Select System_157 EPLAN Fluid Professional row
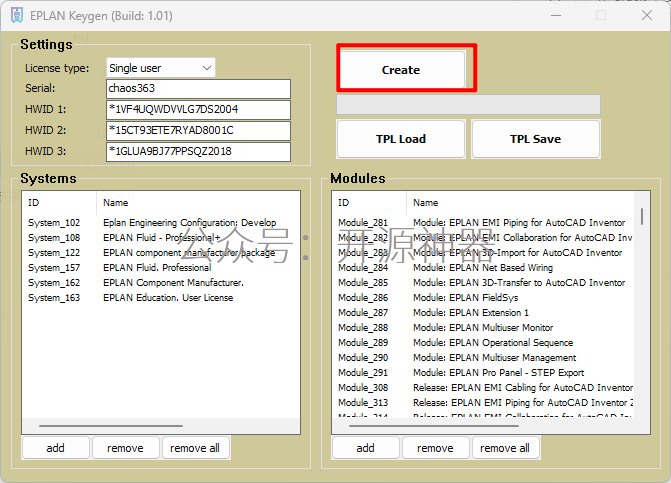This screenshot has width=671, height=483. tap(160, 267)
